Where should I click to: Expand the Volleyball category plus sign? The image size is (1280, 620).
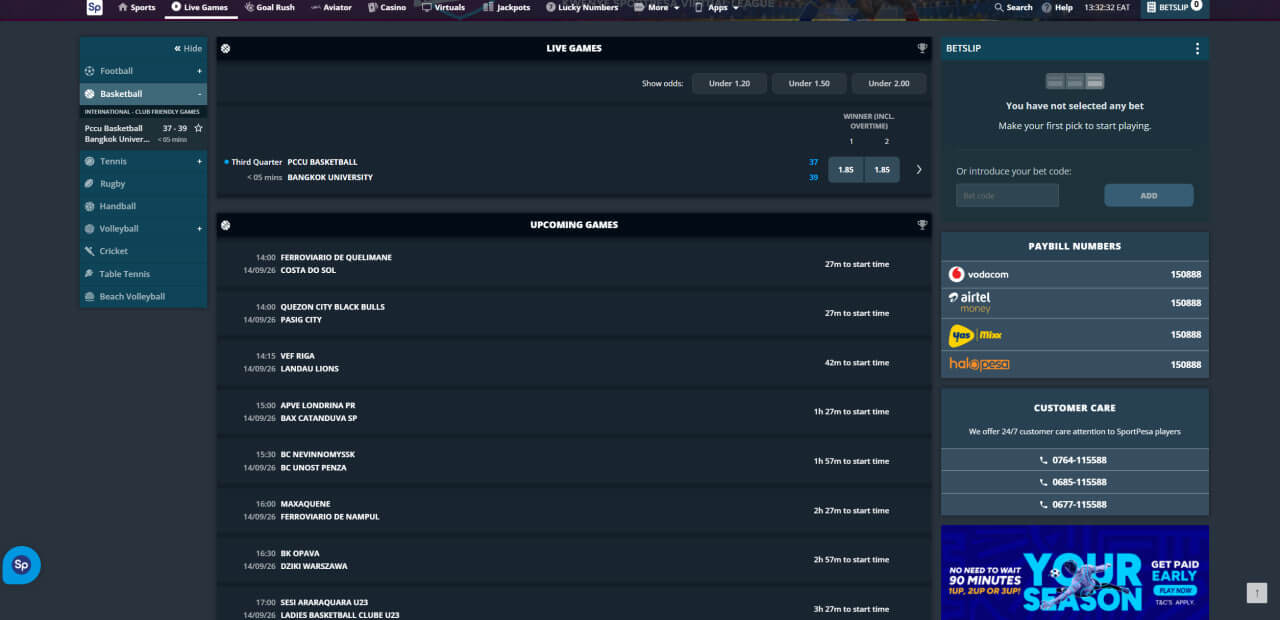(x=199, y=229)
